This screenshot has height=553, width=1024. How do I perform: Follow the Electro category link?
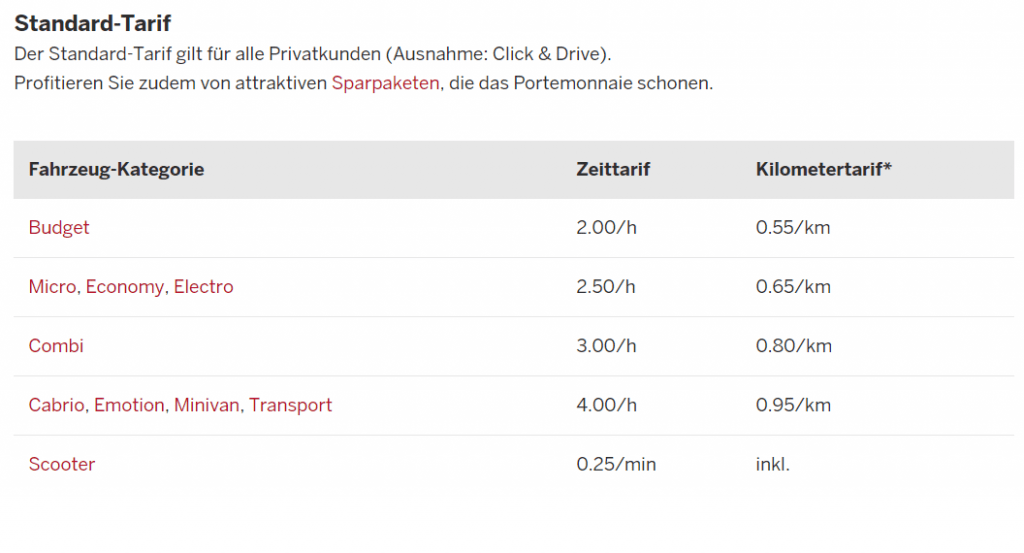pyautogui.click(x=204, y=287)
